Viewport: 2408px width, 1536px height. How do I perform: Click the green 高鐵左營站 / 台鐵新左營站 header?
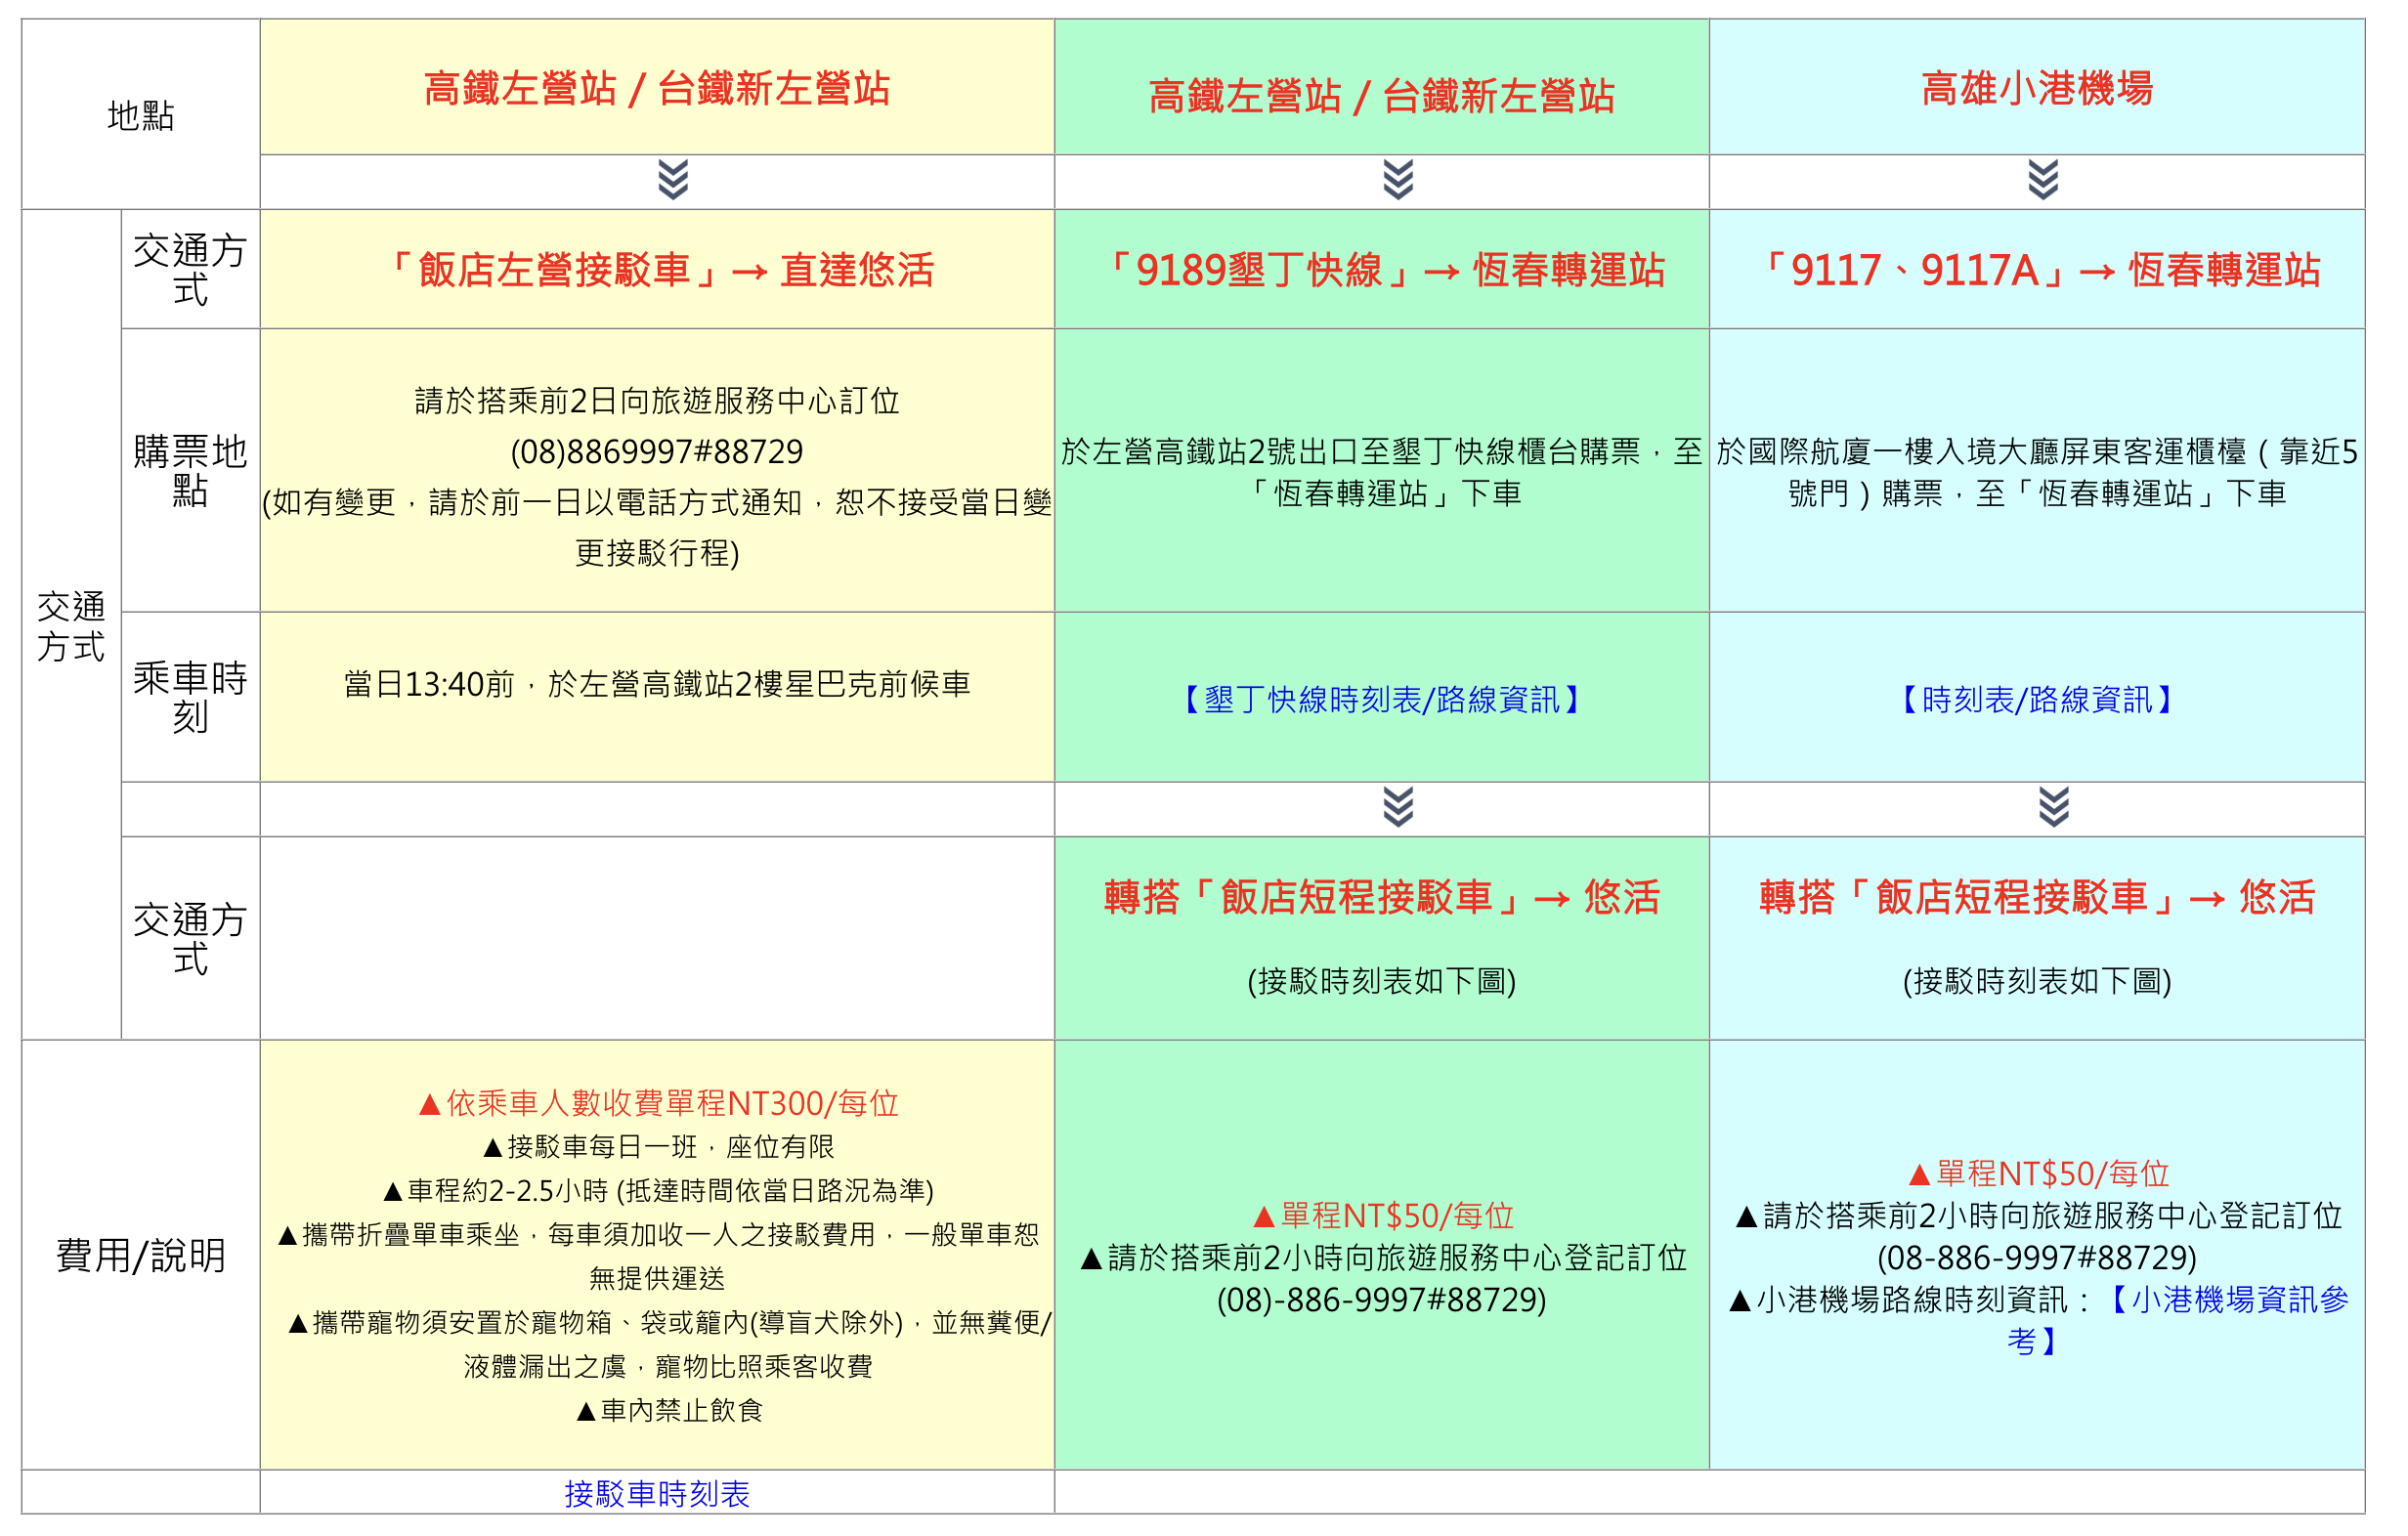click(x=1381, y=96)
